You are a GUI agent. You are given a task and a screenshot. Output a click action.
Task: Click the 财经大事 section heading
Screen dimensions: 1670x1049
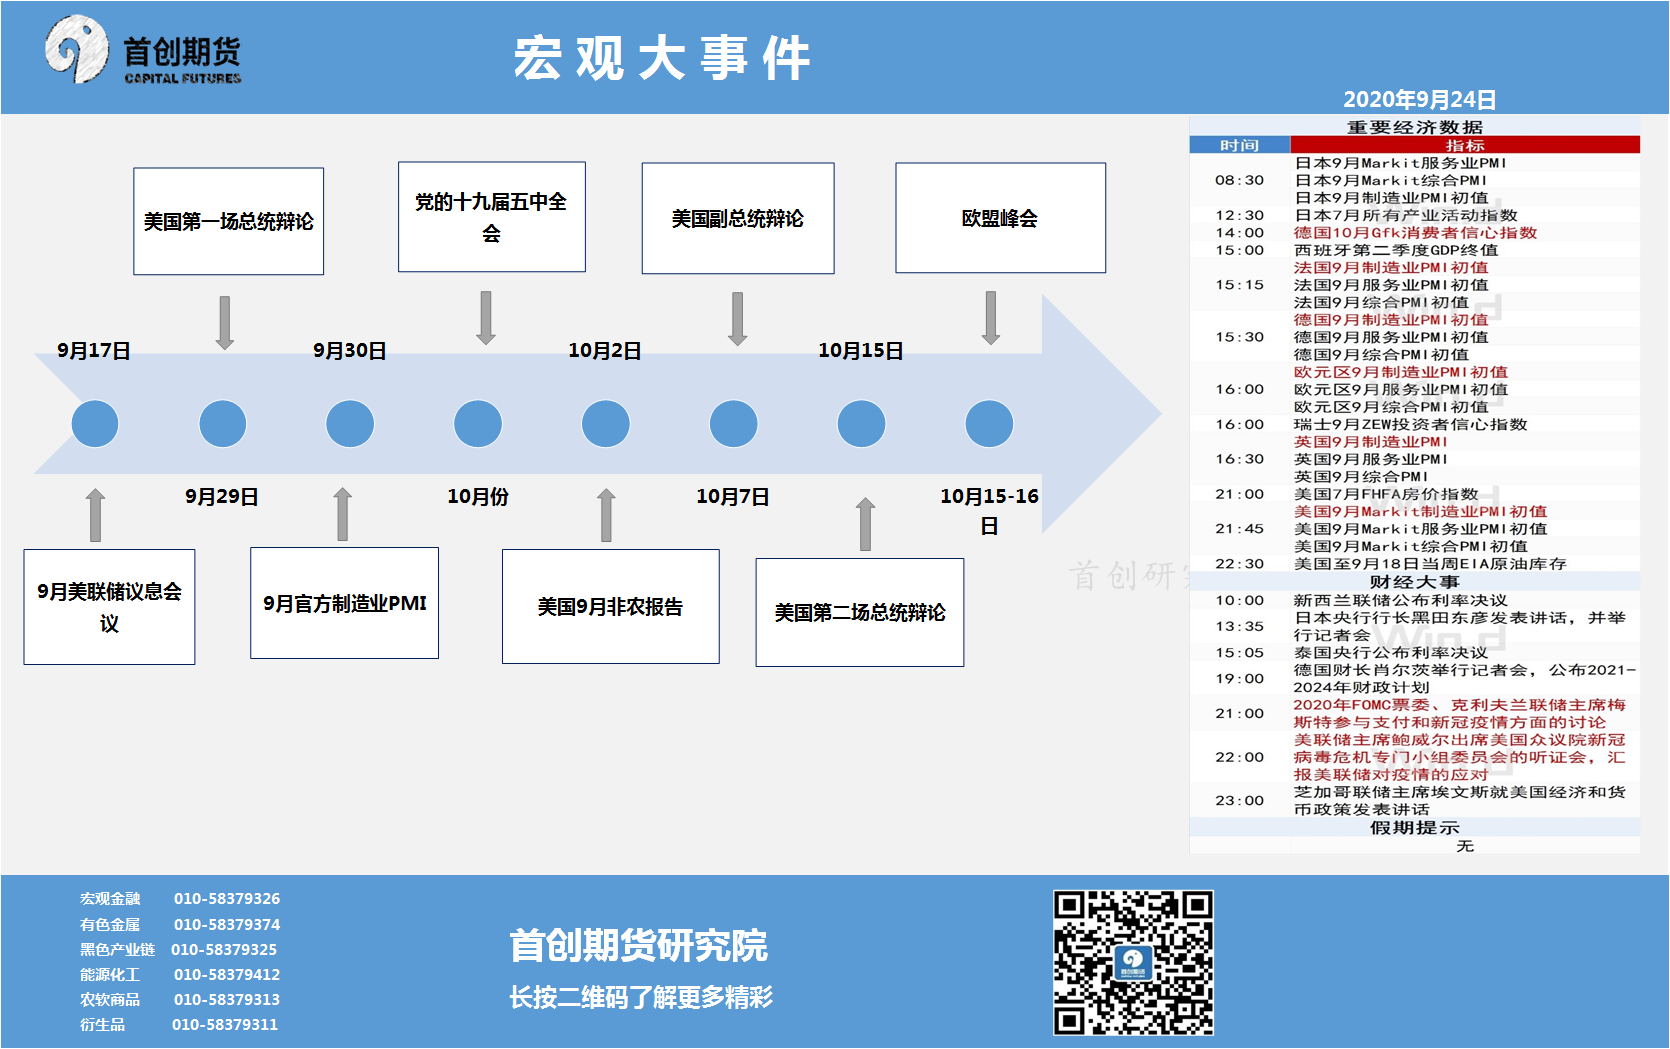1415,582
